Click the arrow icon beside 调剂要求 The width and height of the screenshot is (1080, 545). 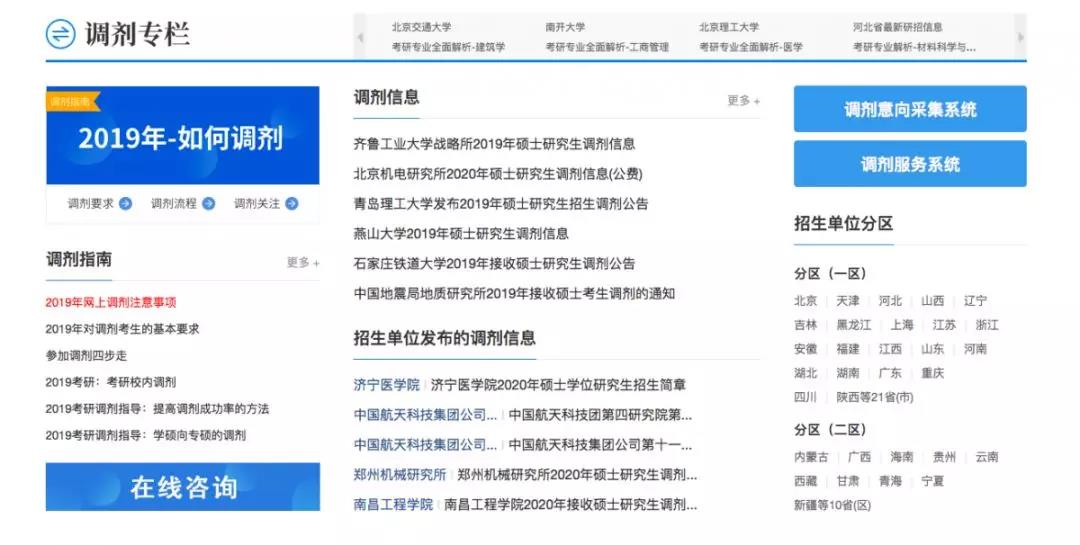[x=125, y=203]
